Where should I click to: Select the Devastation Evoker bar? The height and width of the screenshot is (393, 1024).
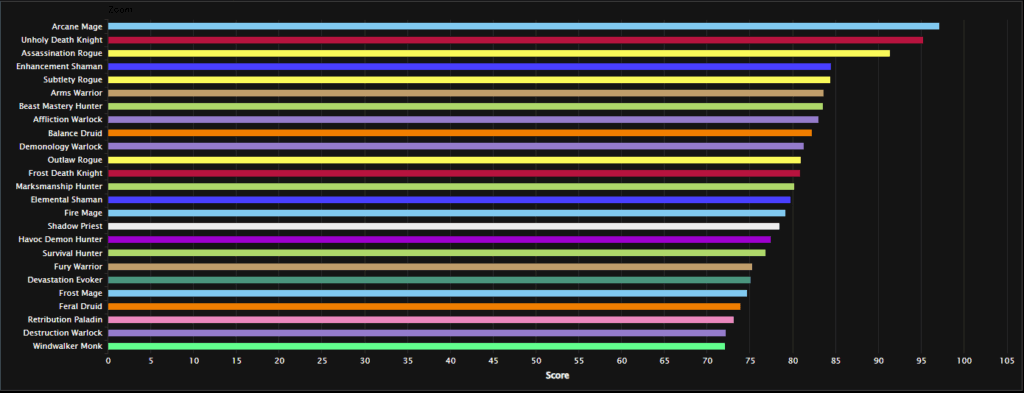tap(429, 280)
